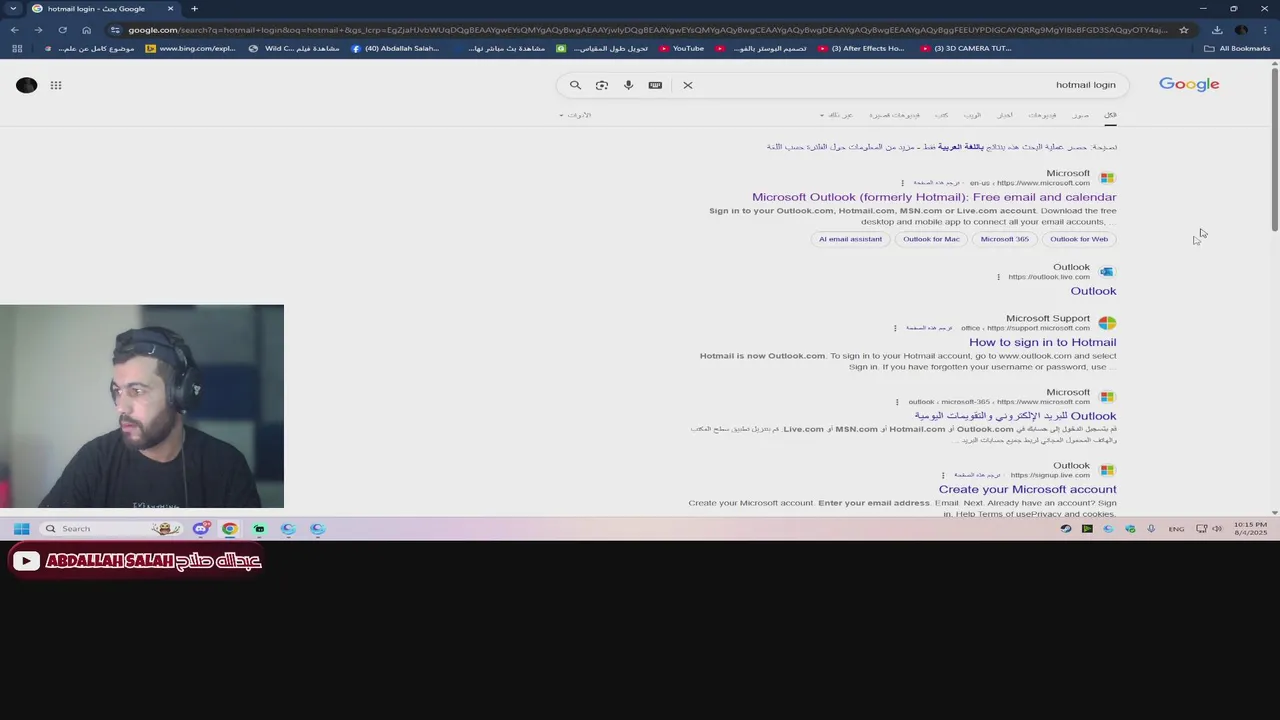Image resolution: width=1280 pixels, height=720 pixels.
Task: Open the After Effects bookmark
Action: point(861,48)
